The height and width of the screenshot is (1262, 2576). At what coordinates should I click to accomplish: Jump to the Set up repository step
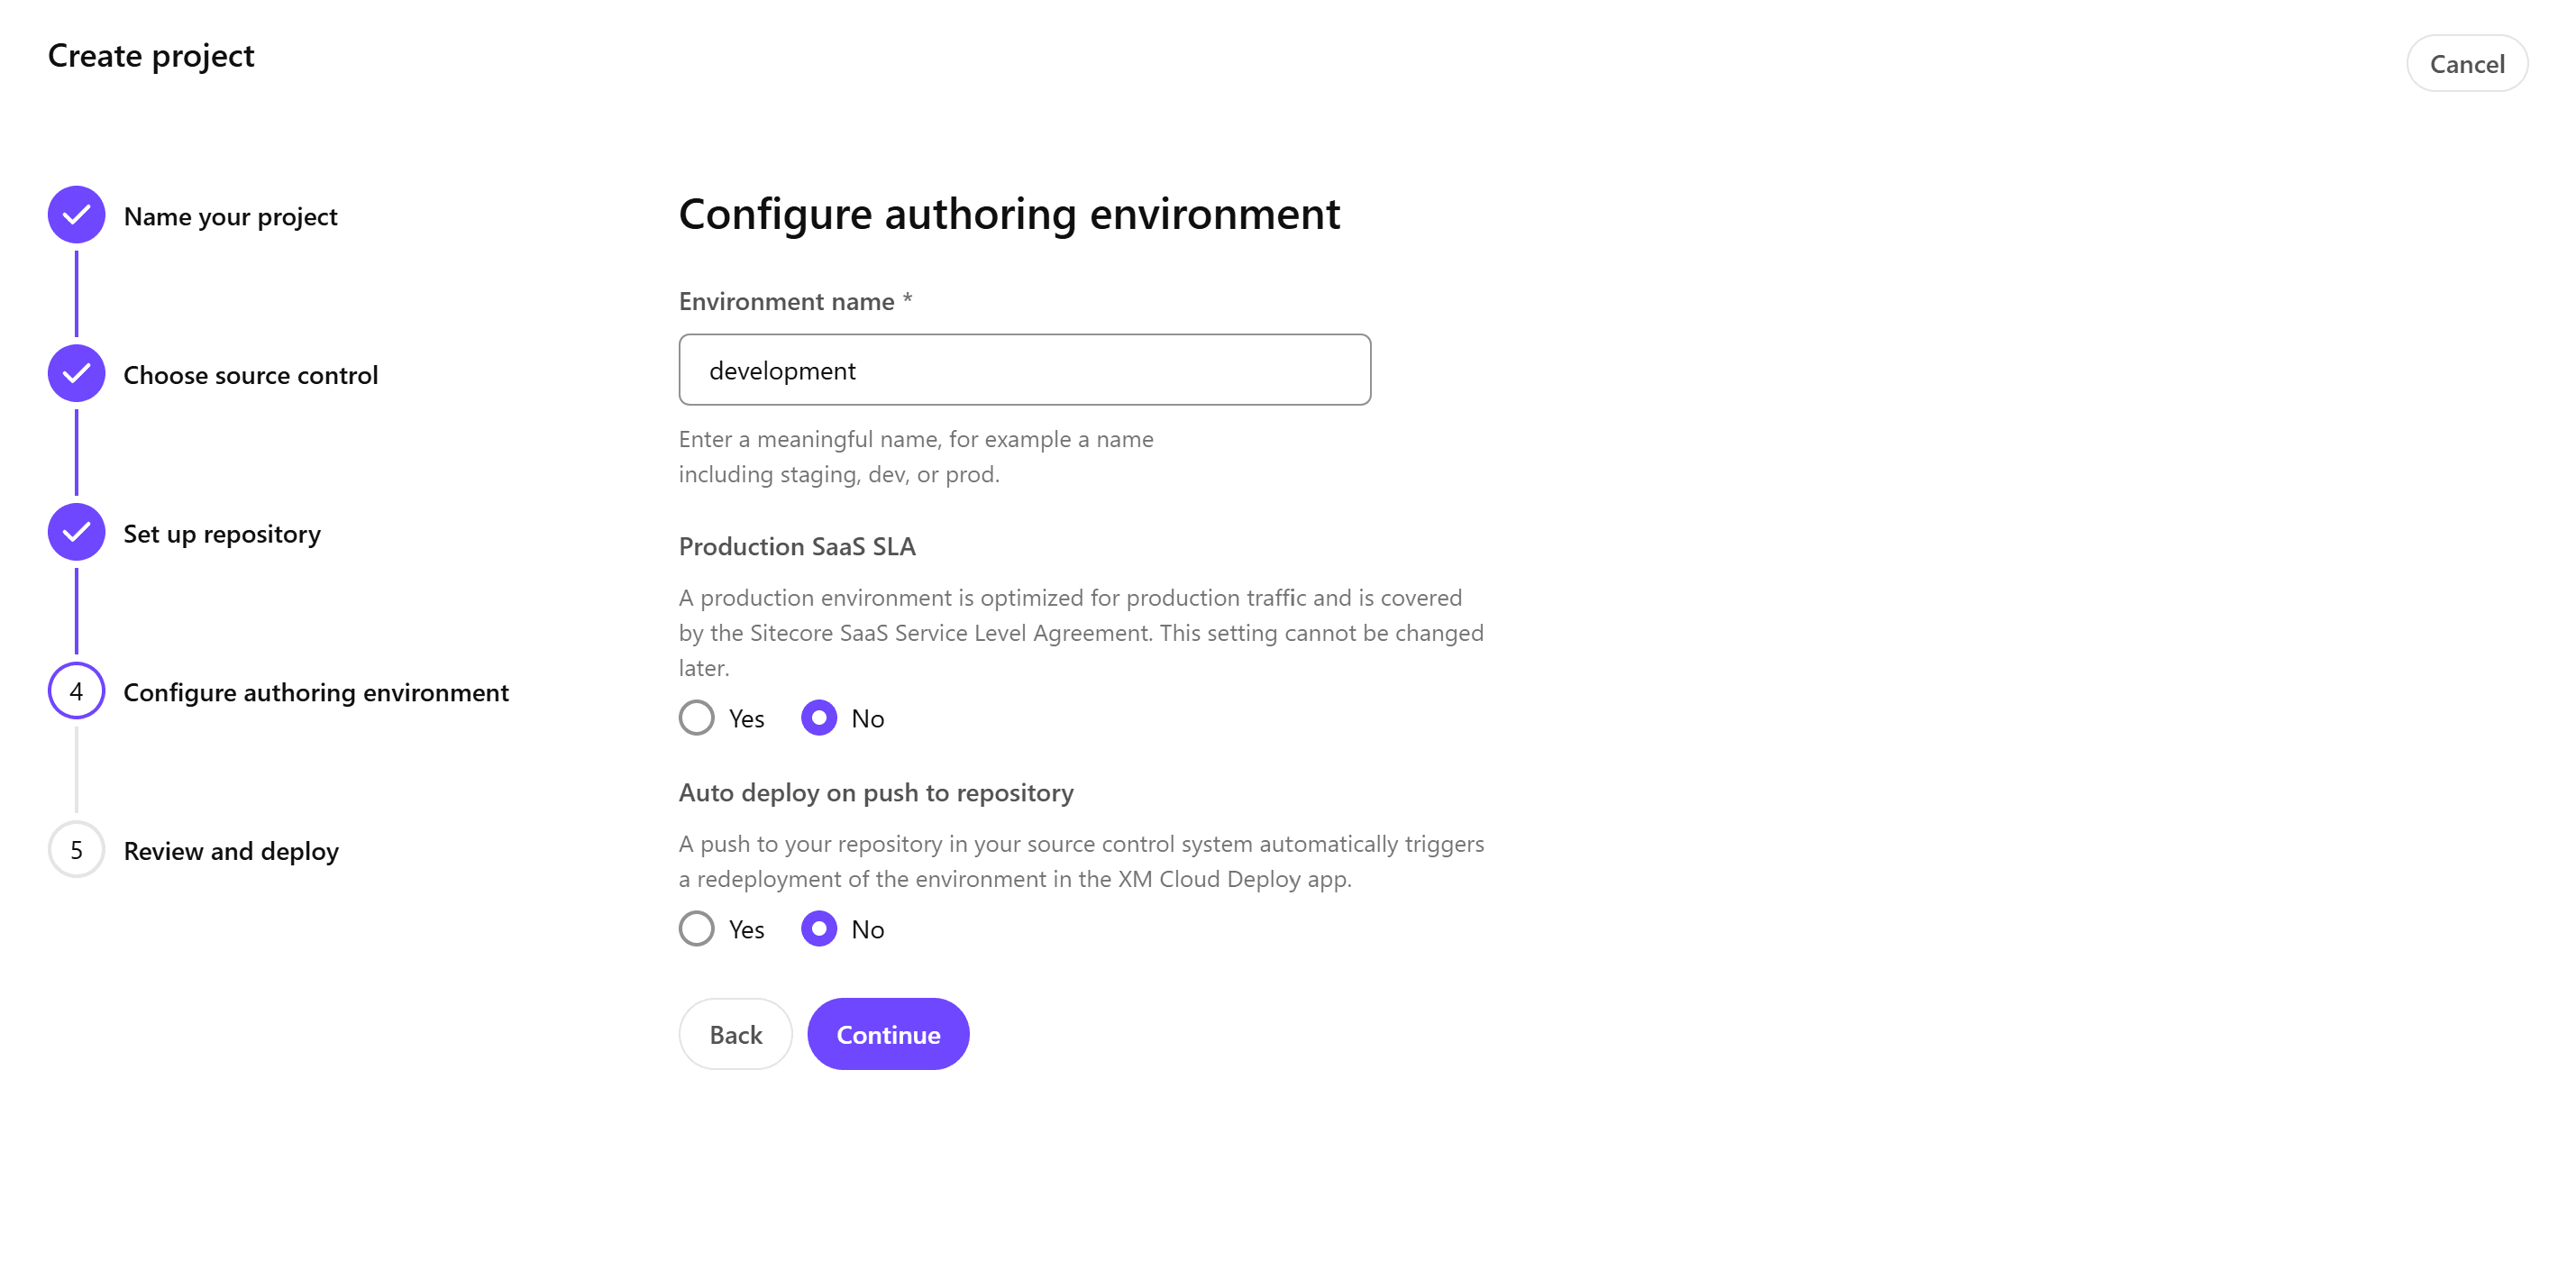(222, 534)
